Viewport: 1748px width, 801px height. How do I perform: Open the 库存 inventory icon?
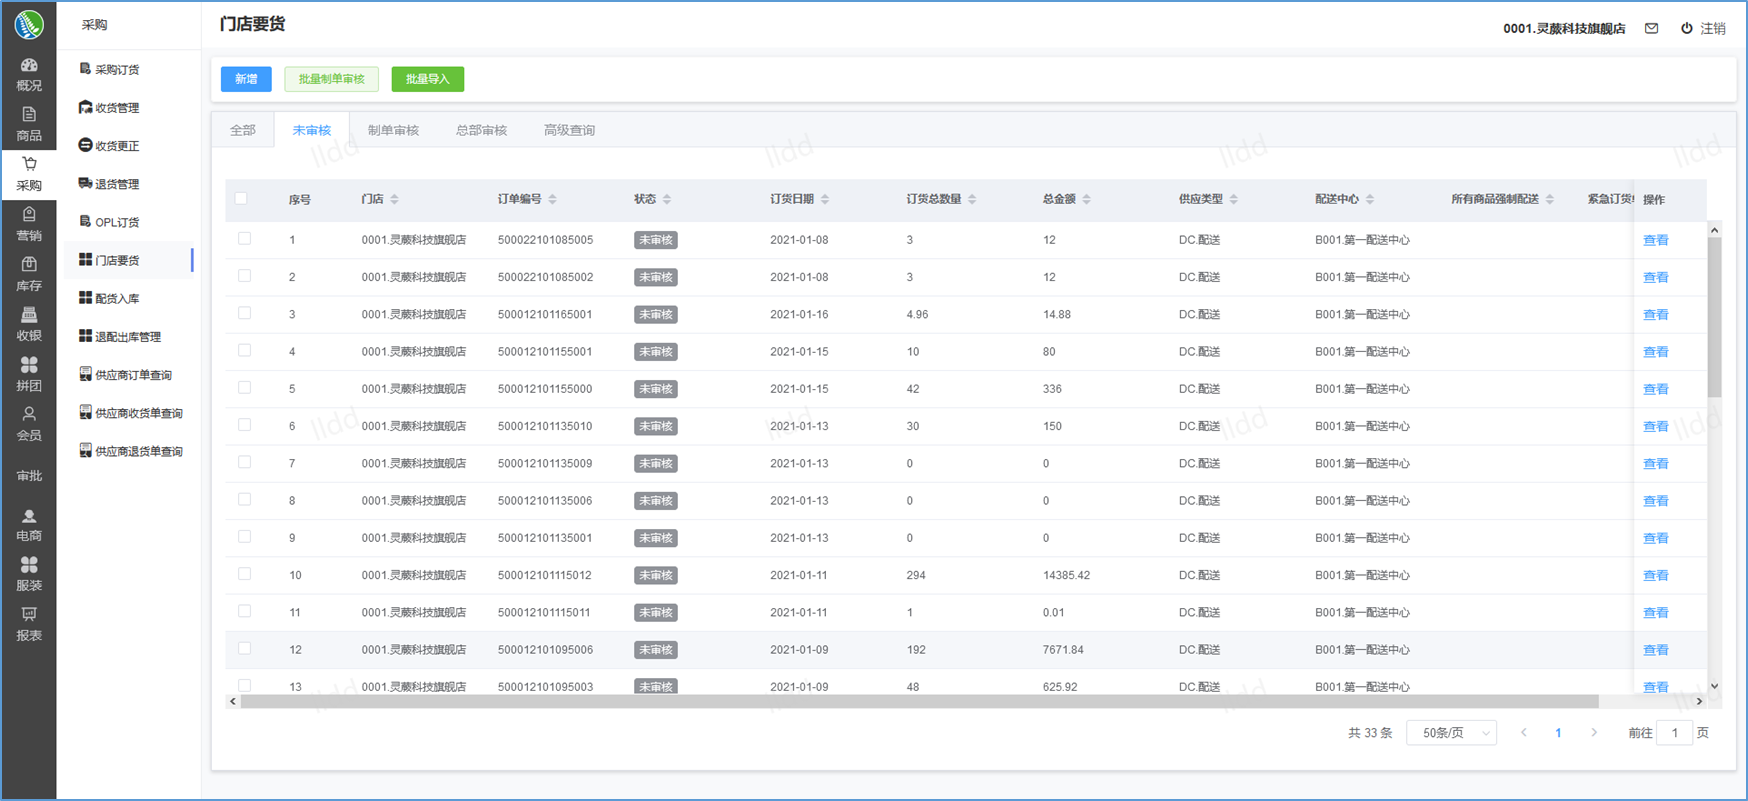[29, 265]
